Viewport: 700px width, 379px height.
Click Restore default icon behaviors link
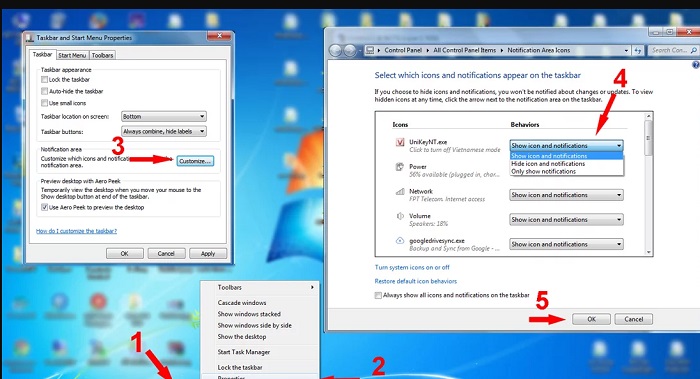(x=416, y=281)
